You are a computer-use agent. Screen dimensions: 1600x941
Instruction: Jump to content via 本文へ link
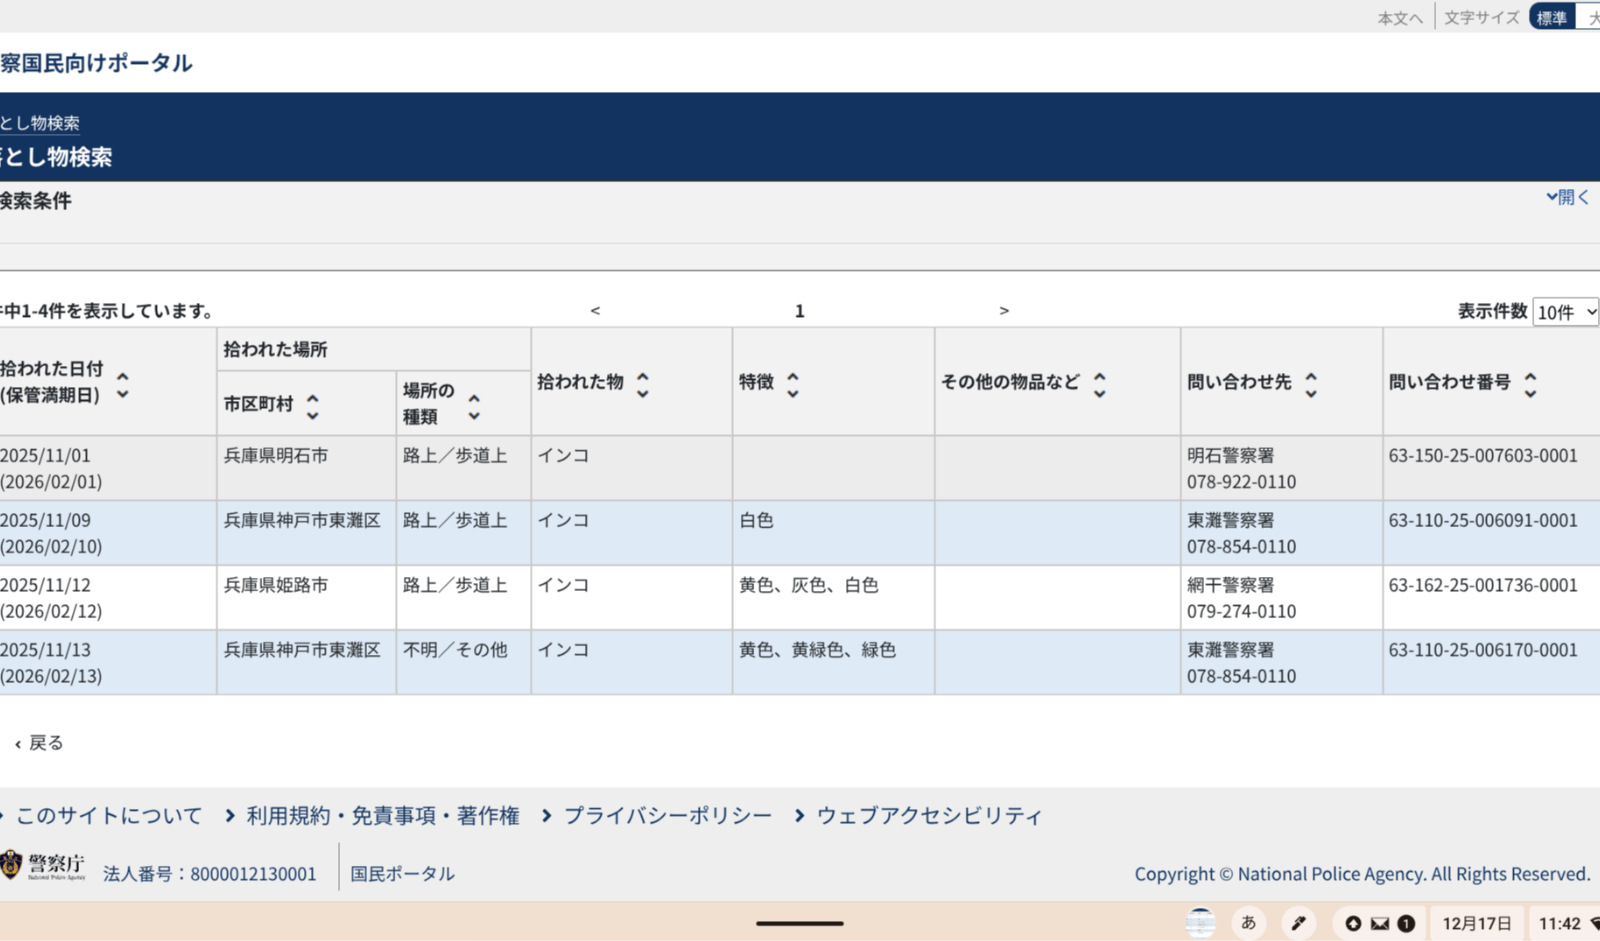point(1399,18)
